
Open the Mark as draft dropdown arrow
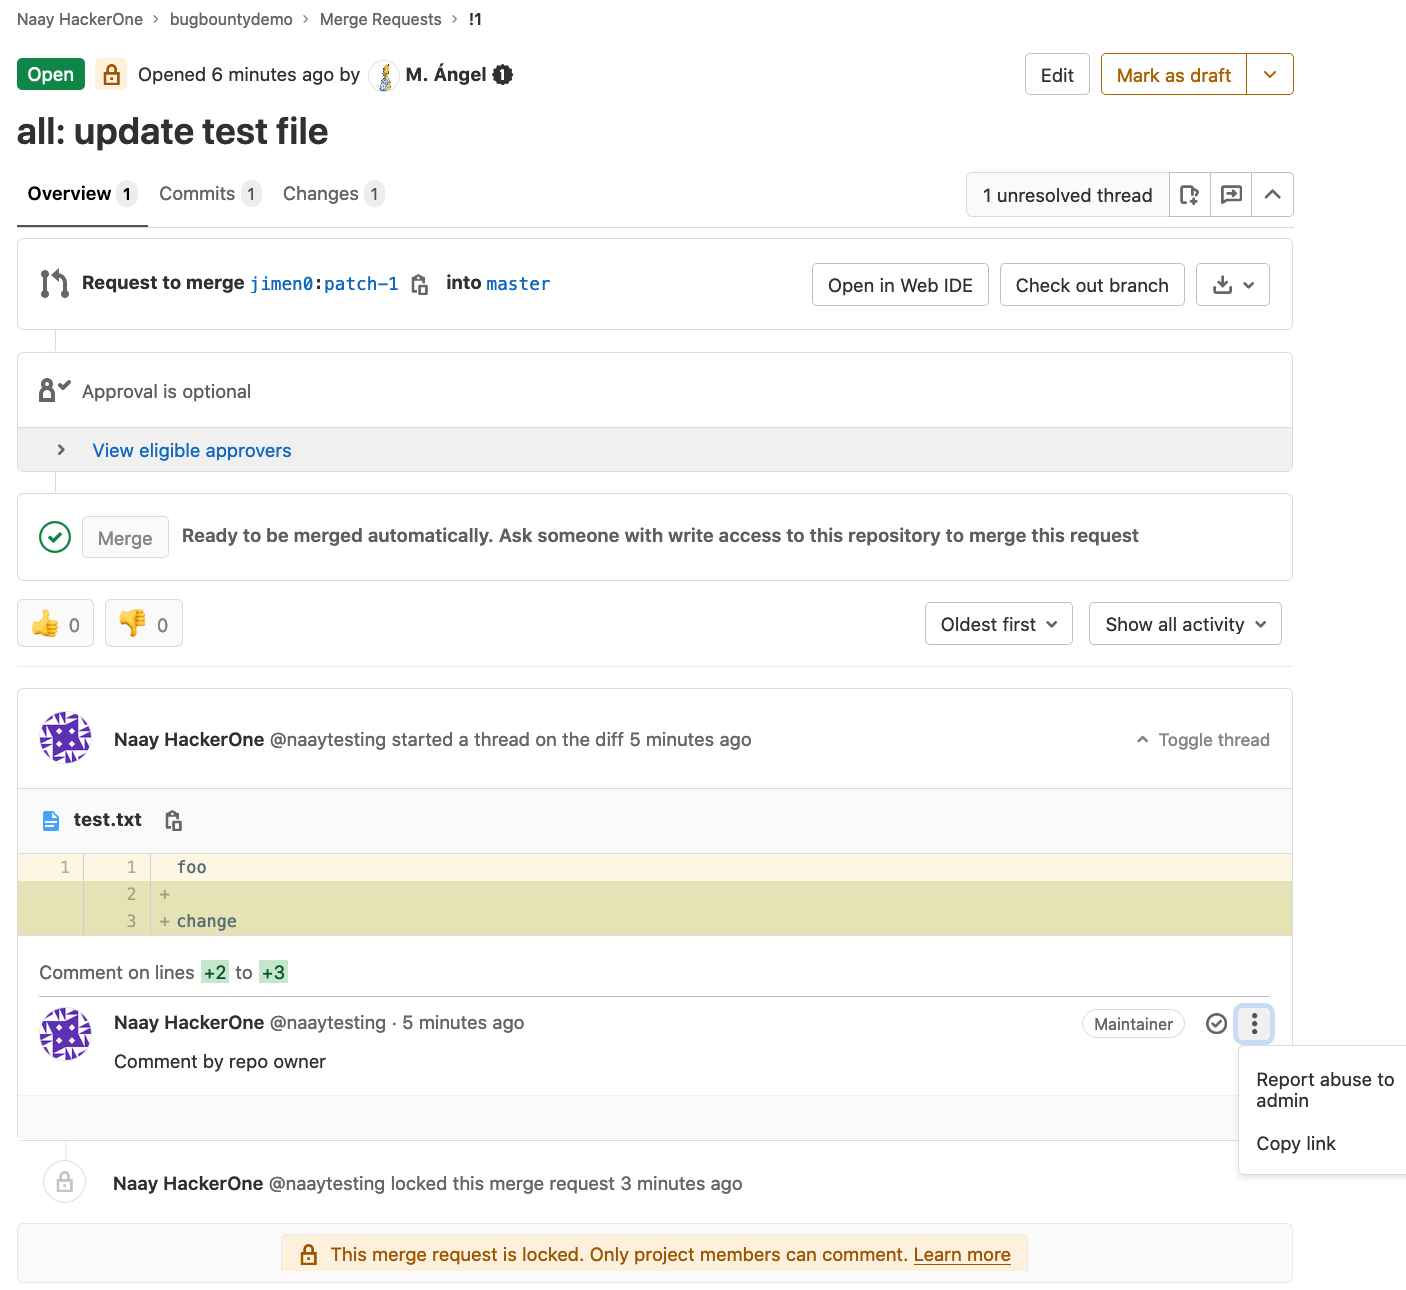coord(1270,75)
